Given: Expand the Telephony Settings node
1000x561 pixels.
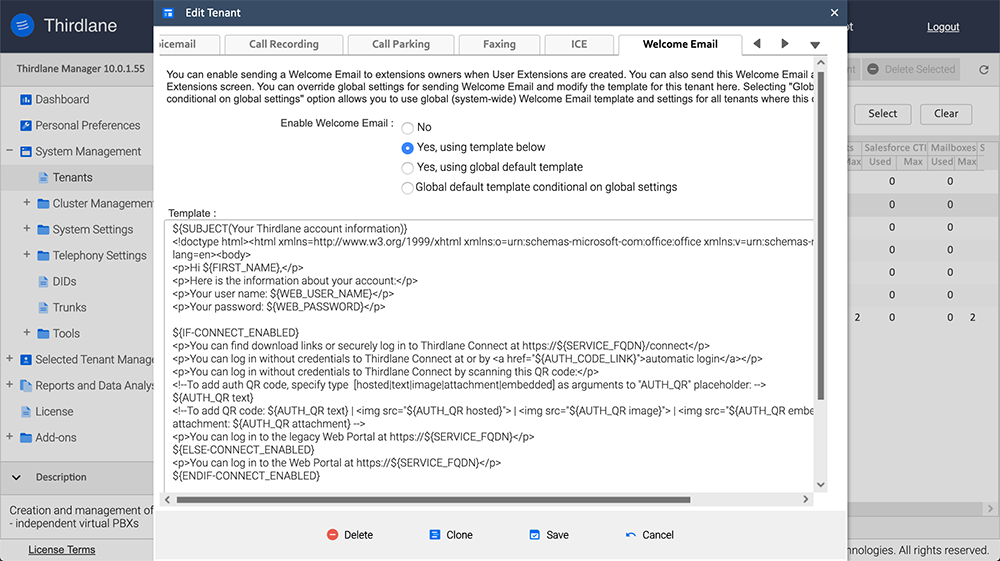Looking at the screenshot, I should [x=27, y=254].
